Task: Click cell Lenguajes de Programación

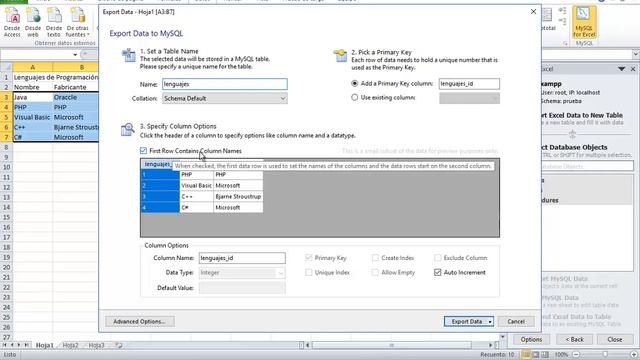Action: [x=56, y=77]
